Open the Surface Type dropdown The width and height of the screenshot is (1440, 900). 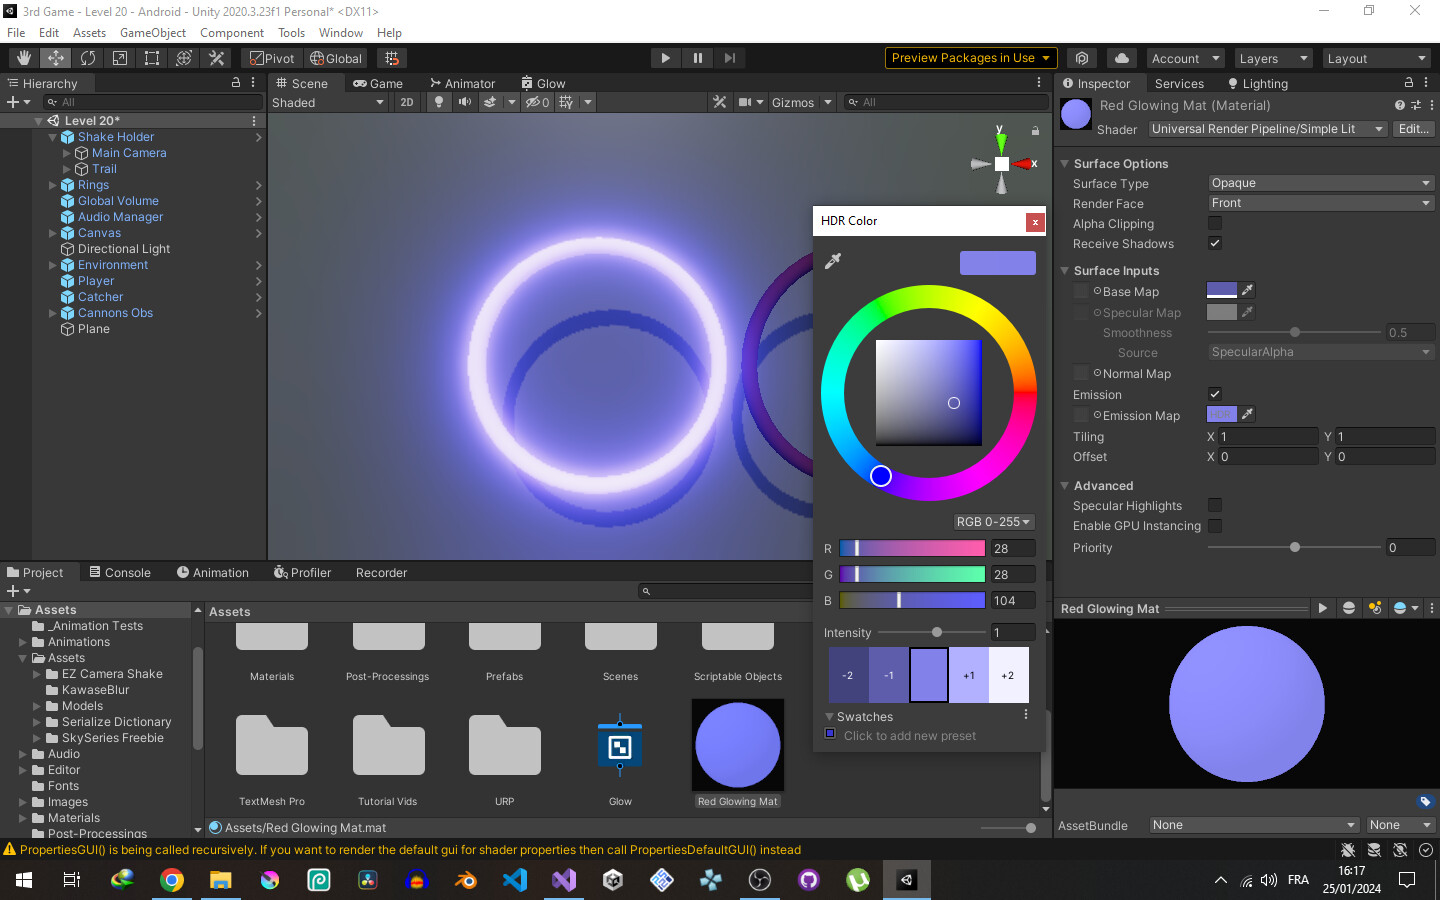pos(1320,183)
